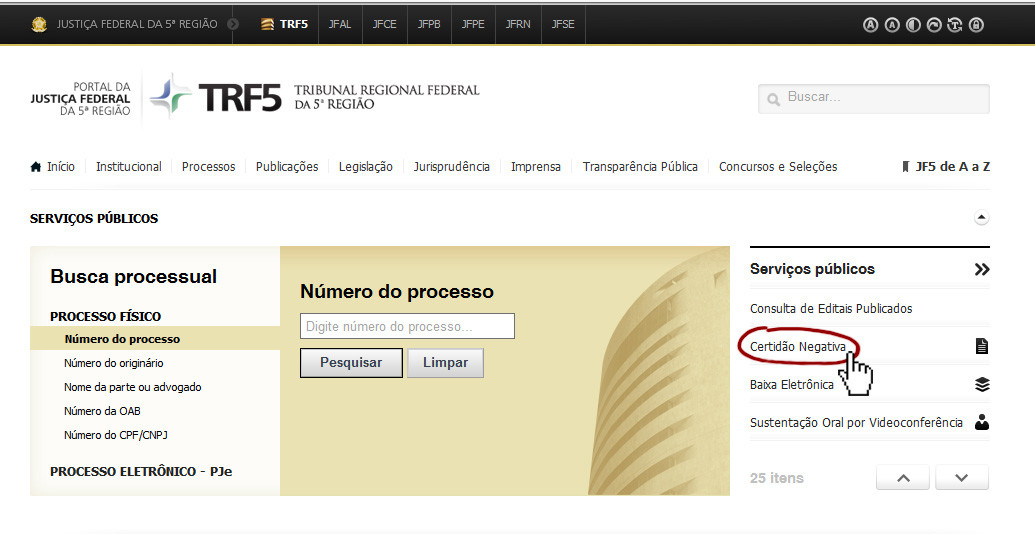Open the Imprensa menu
Screen dimensions: 1035x534
[535, 166]
